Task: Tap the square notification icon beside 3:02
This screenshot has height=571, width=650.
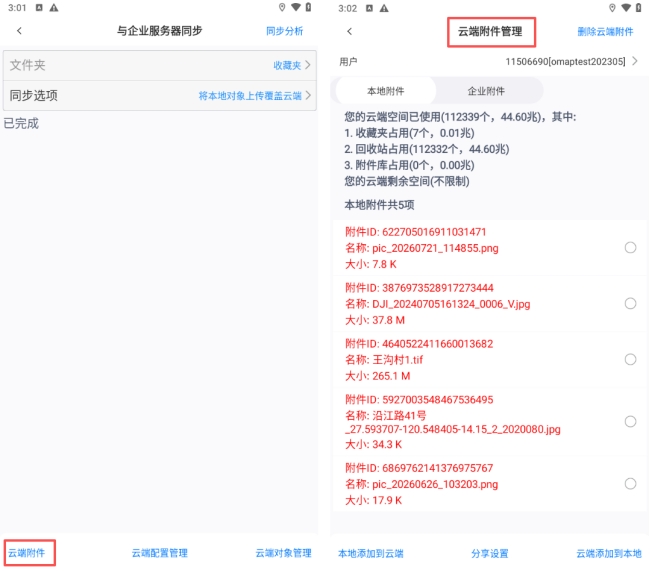Action: coord(369,8)
